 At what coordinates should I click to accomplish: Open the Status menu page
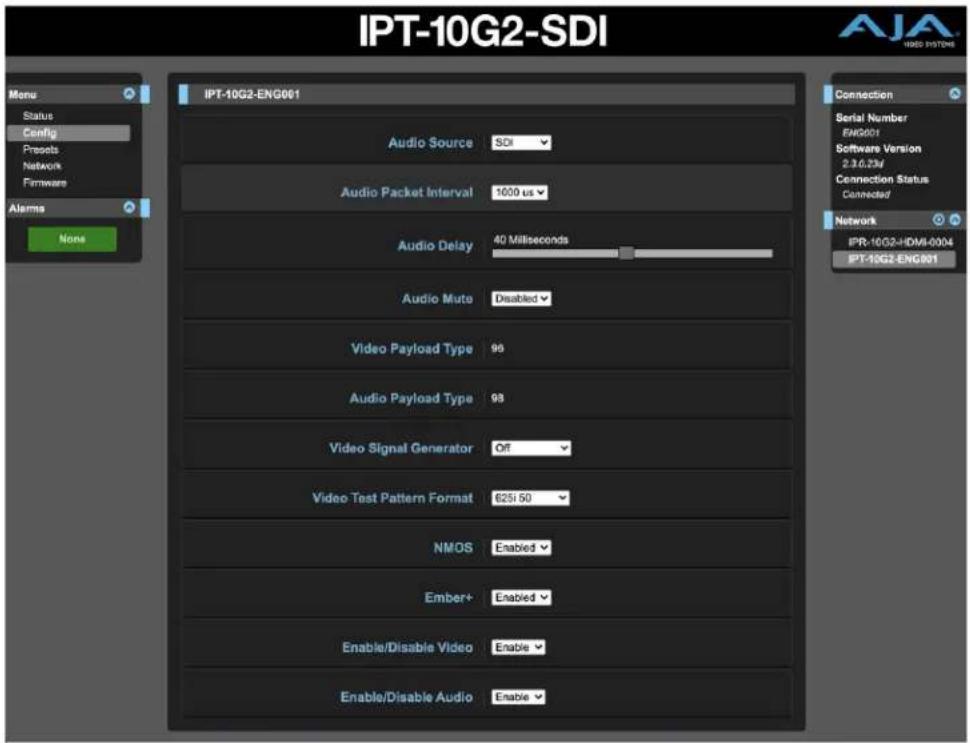click(x=38, y=116)
